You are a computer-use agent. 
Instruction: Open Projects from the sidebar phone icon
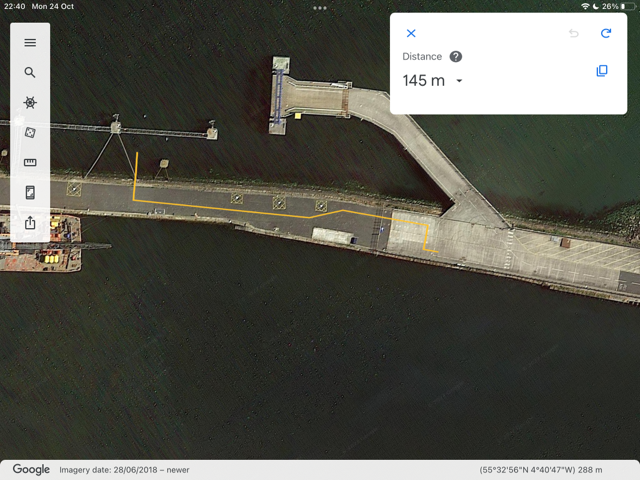pyautogui.click(x=30, y=193)
